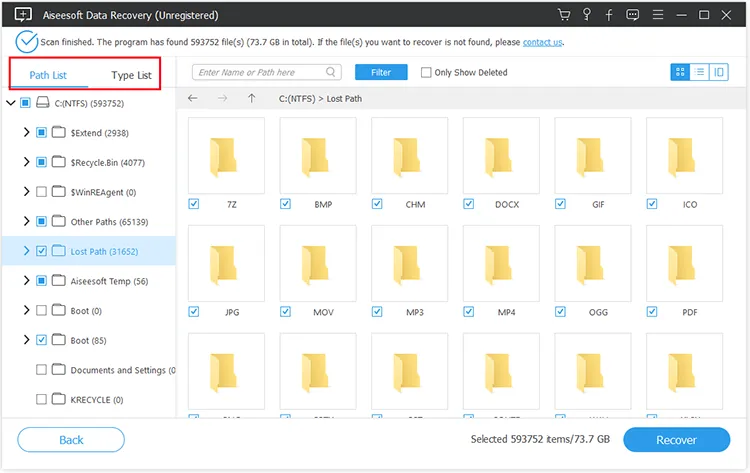Click the Back button
The height and width of the screenshot is (473, 750).
(x=71, y=440)
